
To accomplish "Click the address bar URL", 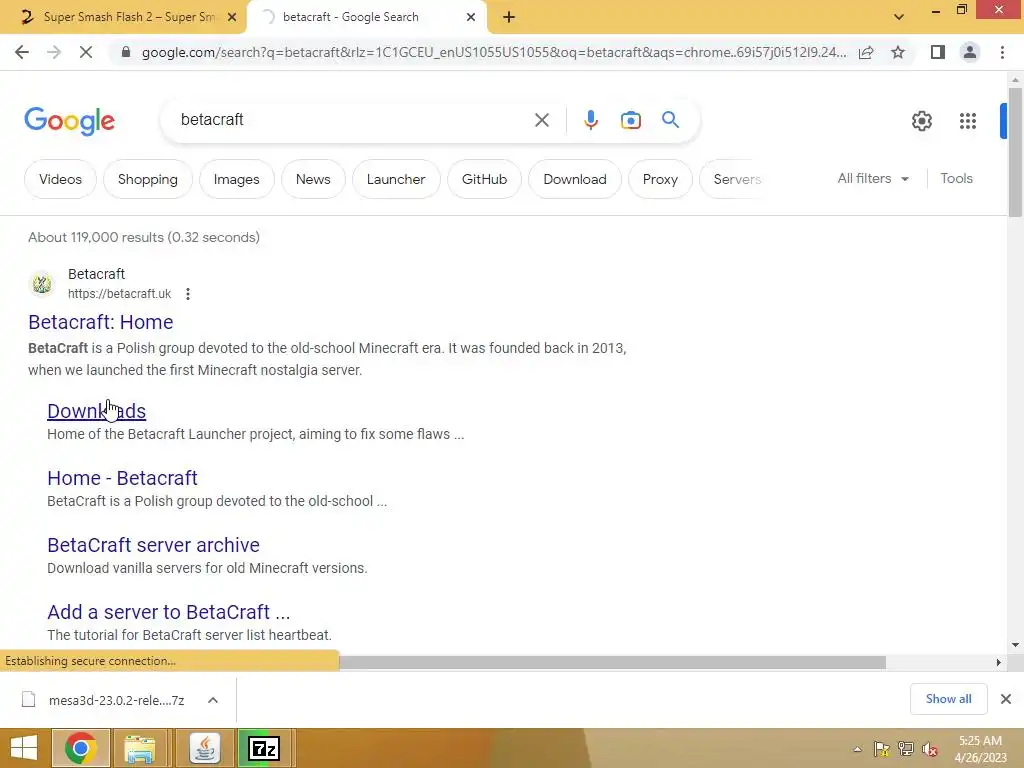I will click(x=494, y=52).
